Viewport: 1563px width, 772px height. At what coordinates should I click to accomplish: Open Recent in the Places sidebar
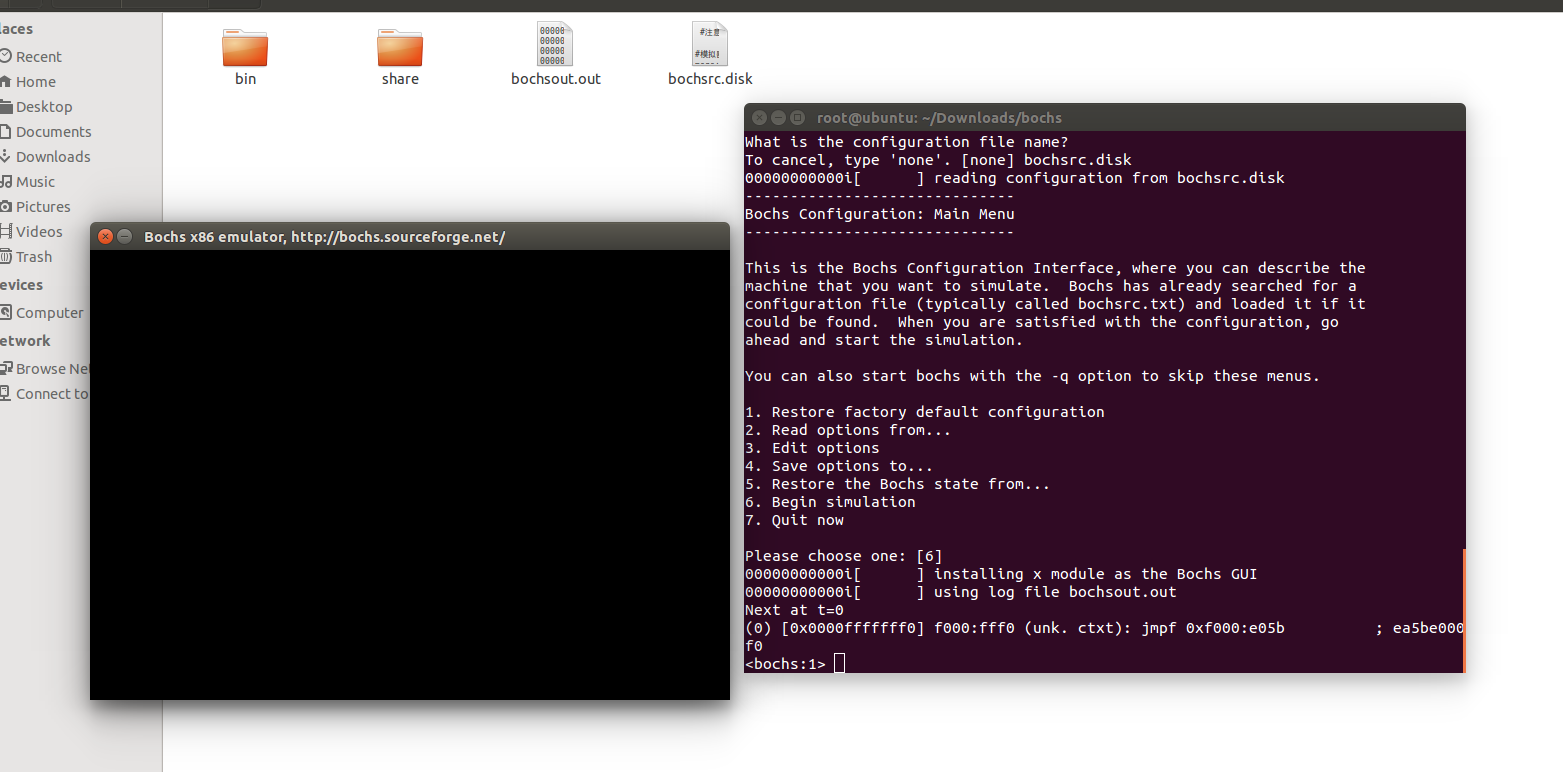pyautogui.click(x=38, y=57)
